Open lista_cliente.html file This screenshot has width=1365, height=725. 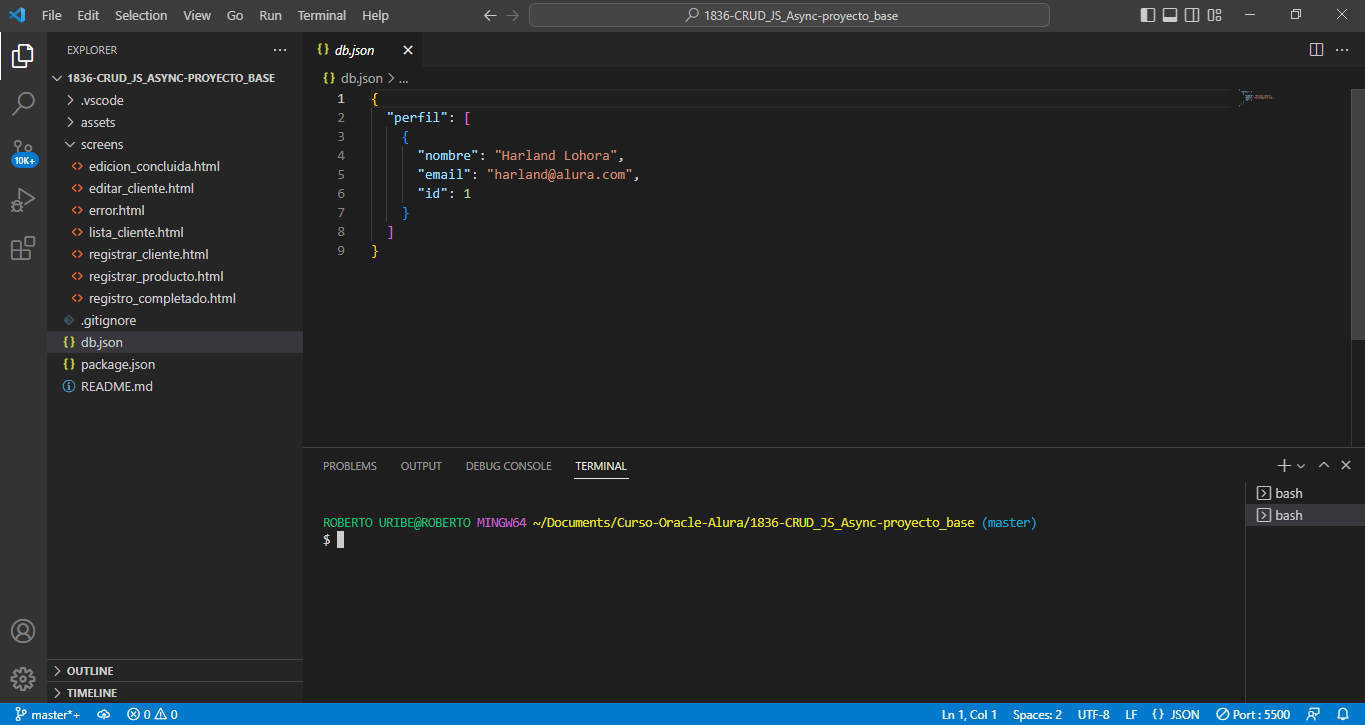point(175,232)
